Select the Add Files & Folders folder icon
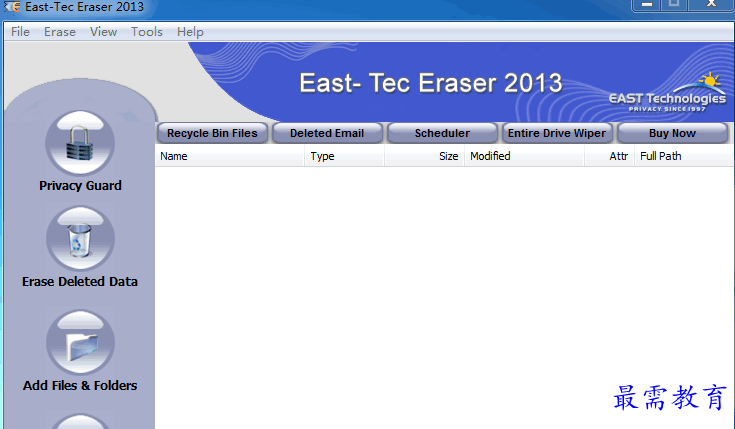 pyautogui.click(x=80, y=342)
